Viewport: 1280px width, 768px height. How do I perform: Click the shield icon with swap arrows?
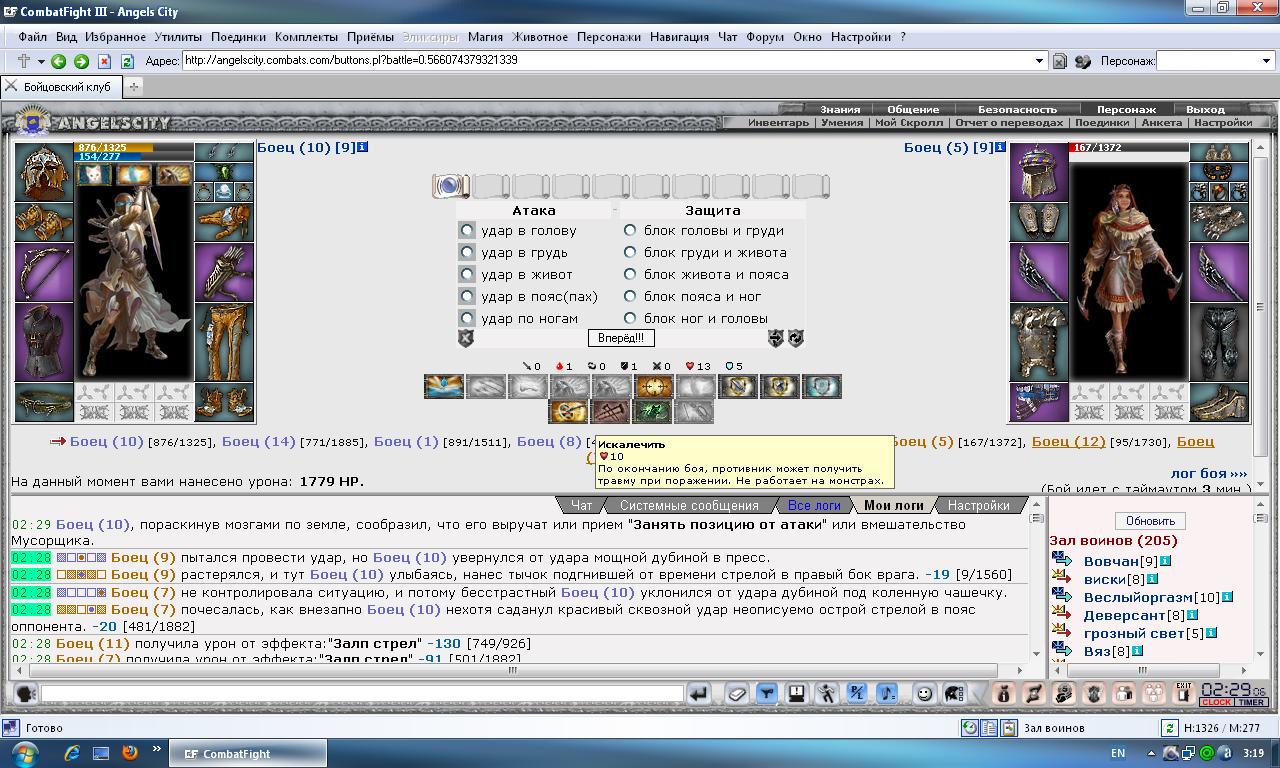click(x=776, y=338)
